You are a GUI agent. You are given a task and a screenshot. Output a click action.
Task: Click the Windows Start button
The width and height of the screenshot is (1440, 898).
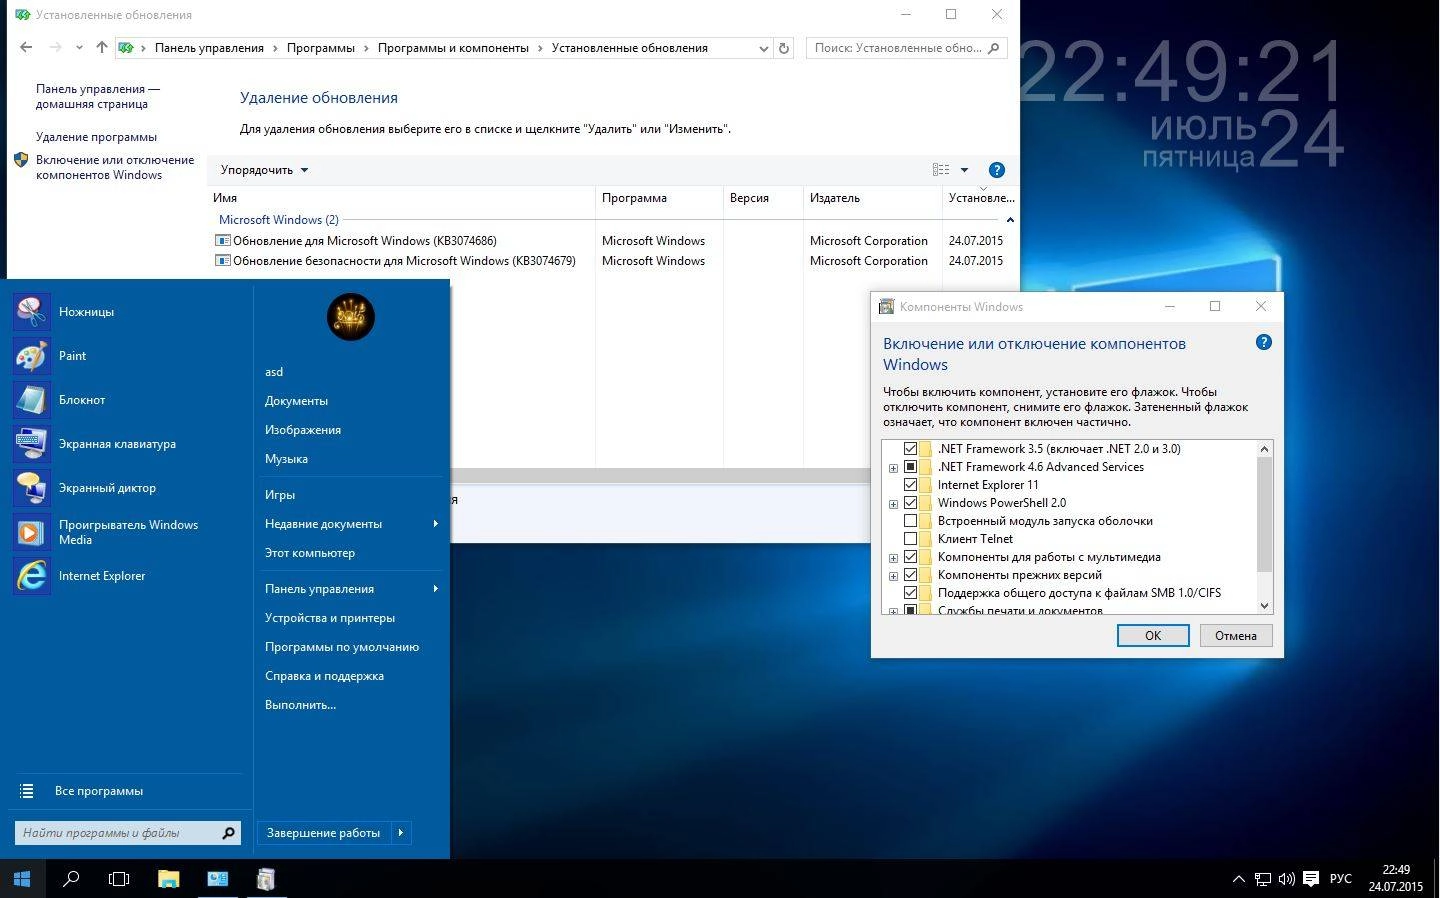(x=22, y=879)
